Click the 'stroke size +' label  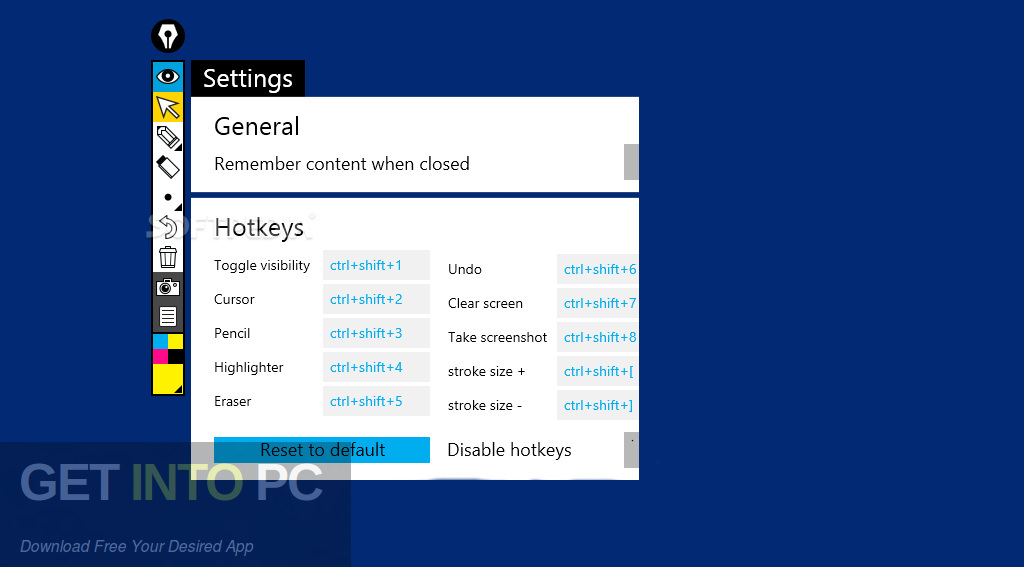point(487,371)
